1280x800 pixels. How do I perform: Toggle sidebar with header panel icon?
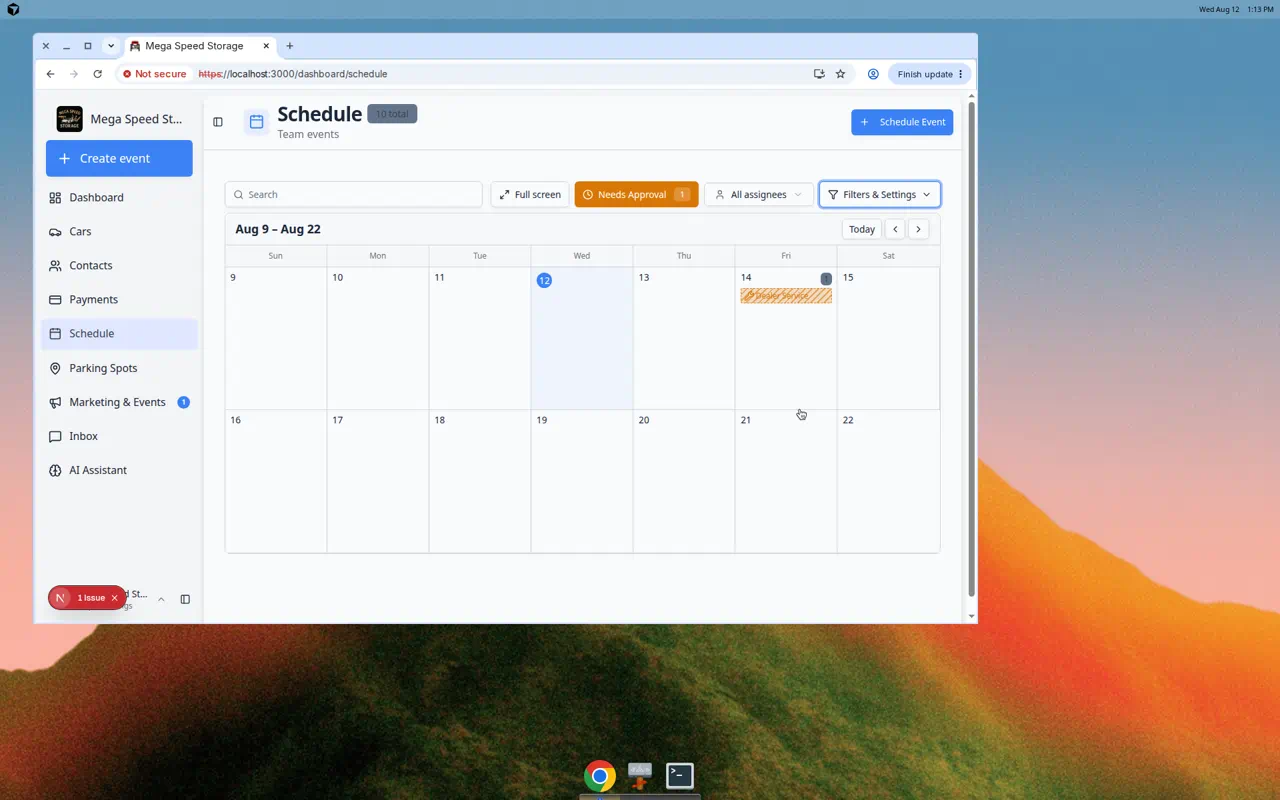tap(218, 122)
